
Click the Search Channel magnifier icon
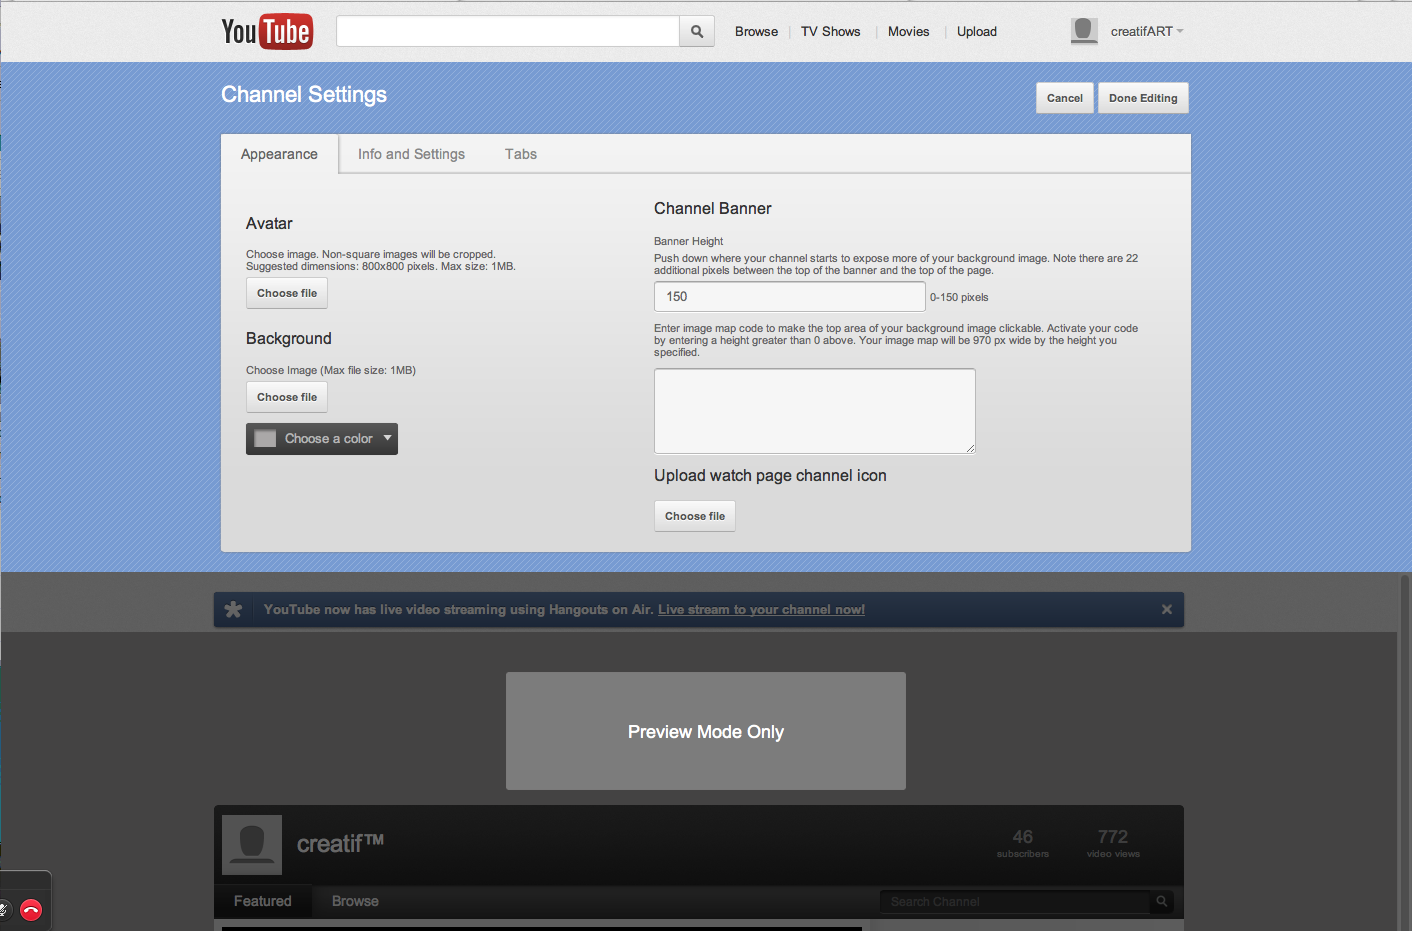(x=1162, y=901)
